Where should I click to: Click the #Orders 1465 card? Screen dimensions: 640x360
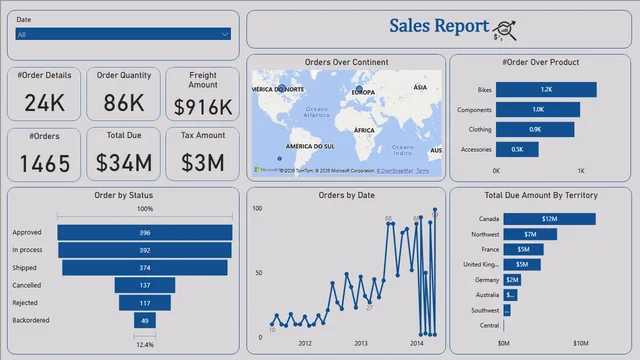click(x=44, y=154)
